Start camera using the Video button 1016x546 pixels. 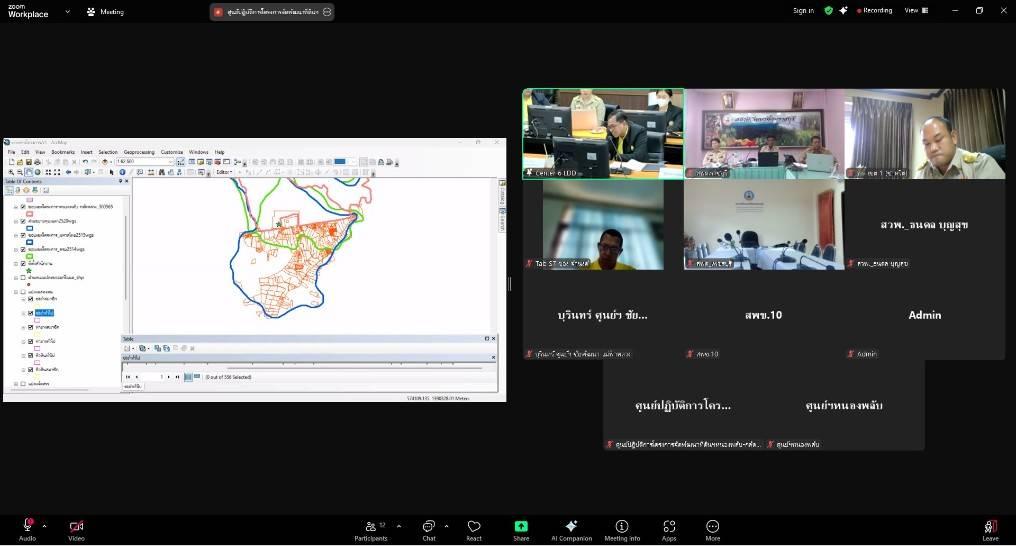(x=76, y=527)
